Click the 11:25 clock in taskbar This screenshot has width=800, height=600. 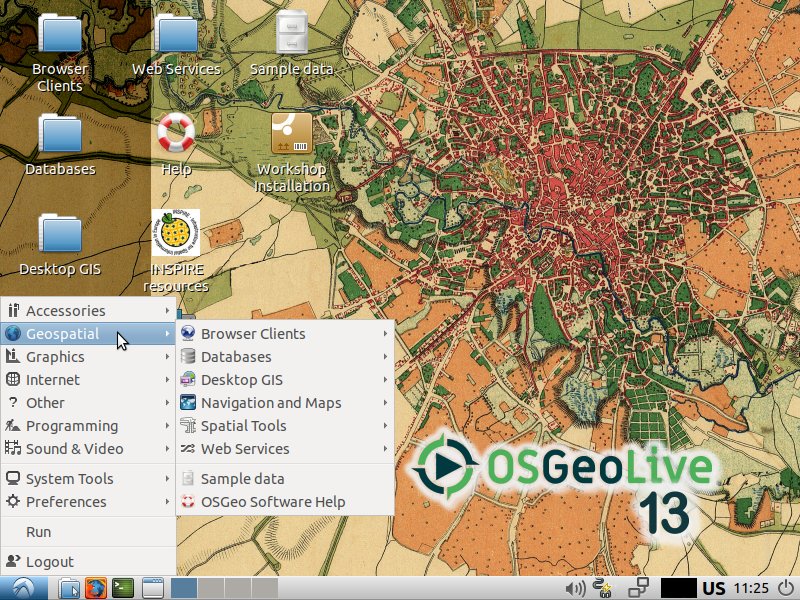click(x=751, y=588)
